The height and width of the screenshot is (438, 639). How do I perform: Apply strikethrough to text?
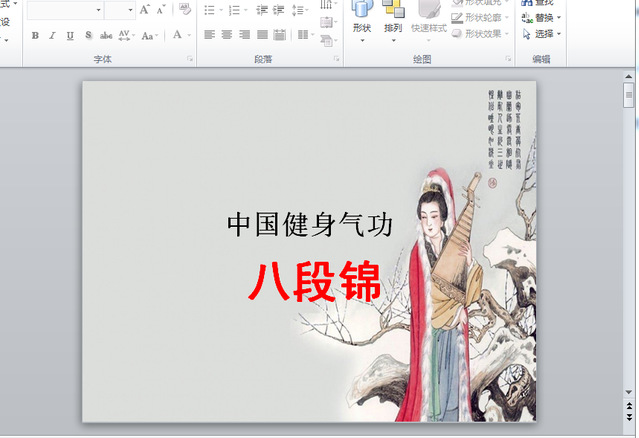pyautogui.click(x=106, y=35)
